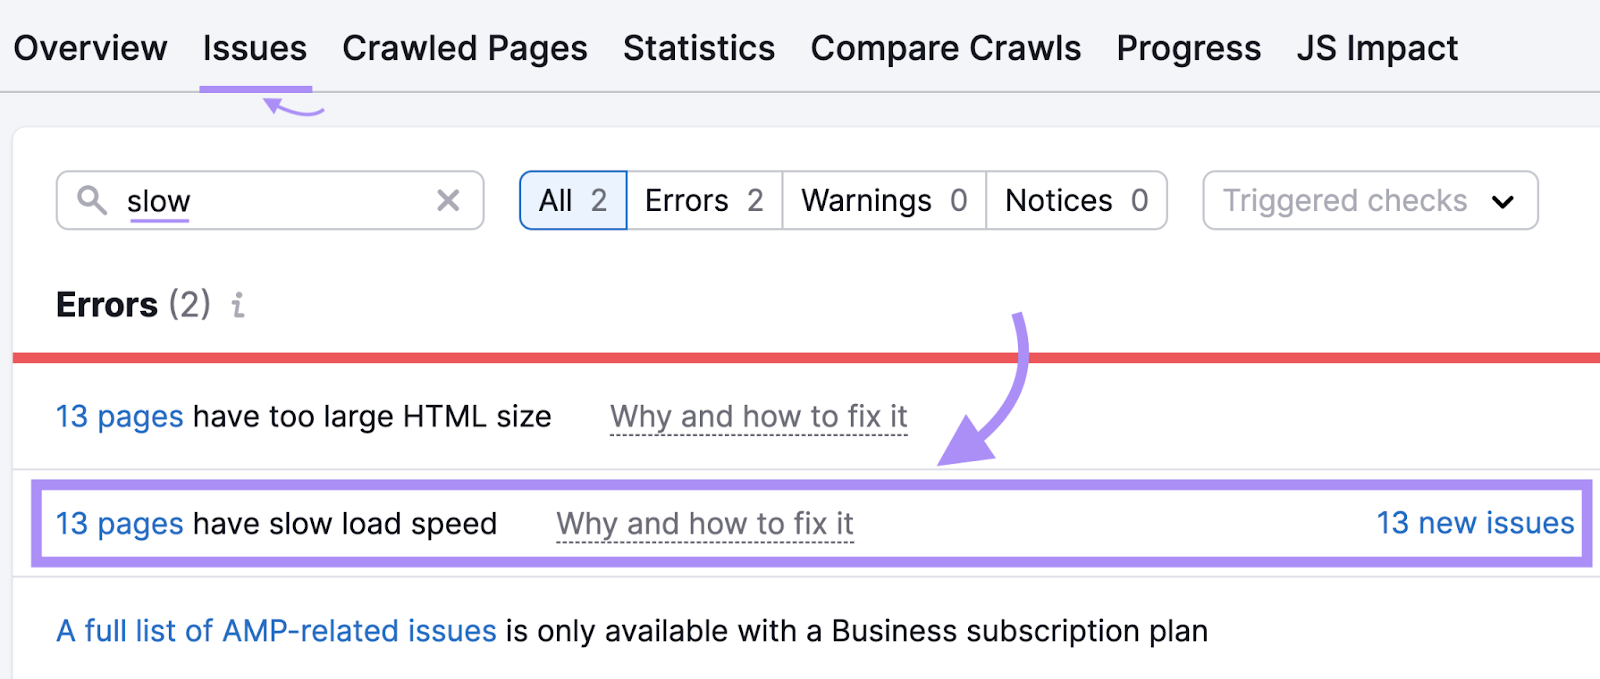Select the All issues filter
The width and height of the screenshot is (1600, 679).
click(x=572, y=200)
